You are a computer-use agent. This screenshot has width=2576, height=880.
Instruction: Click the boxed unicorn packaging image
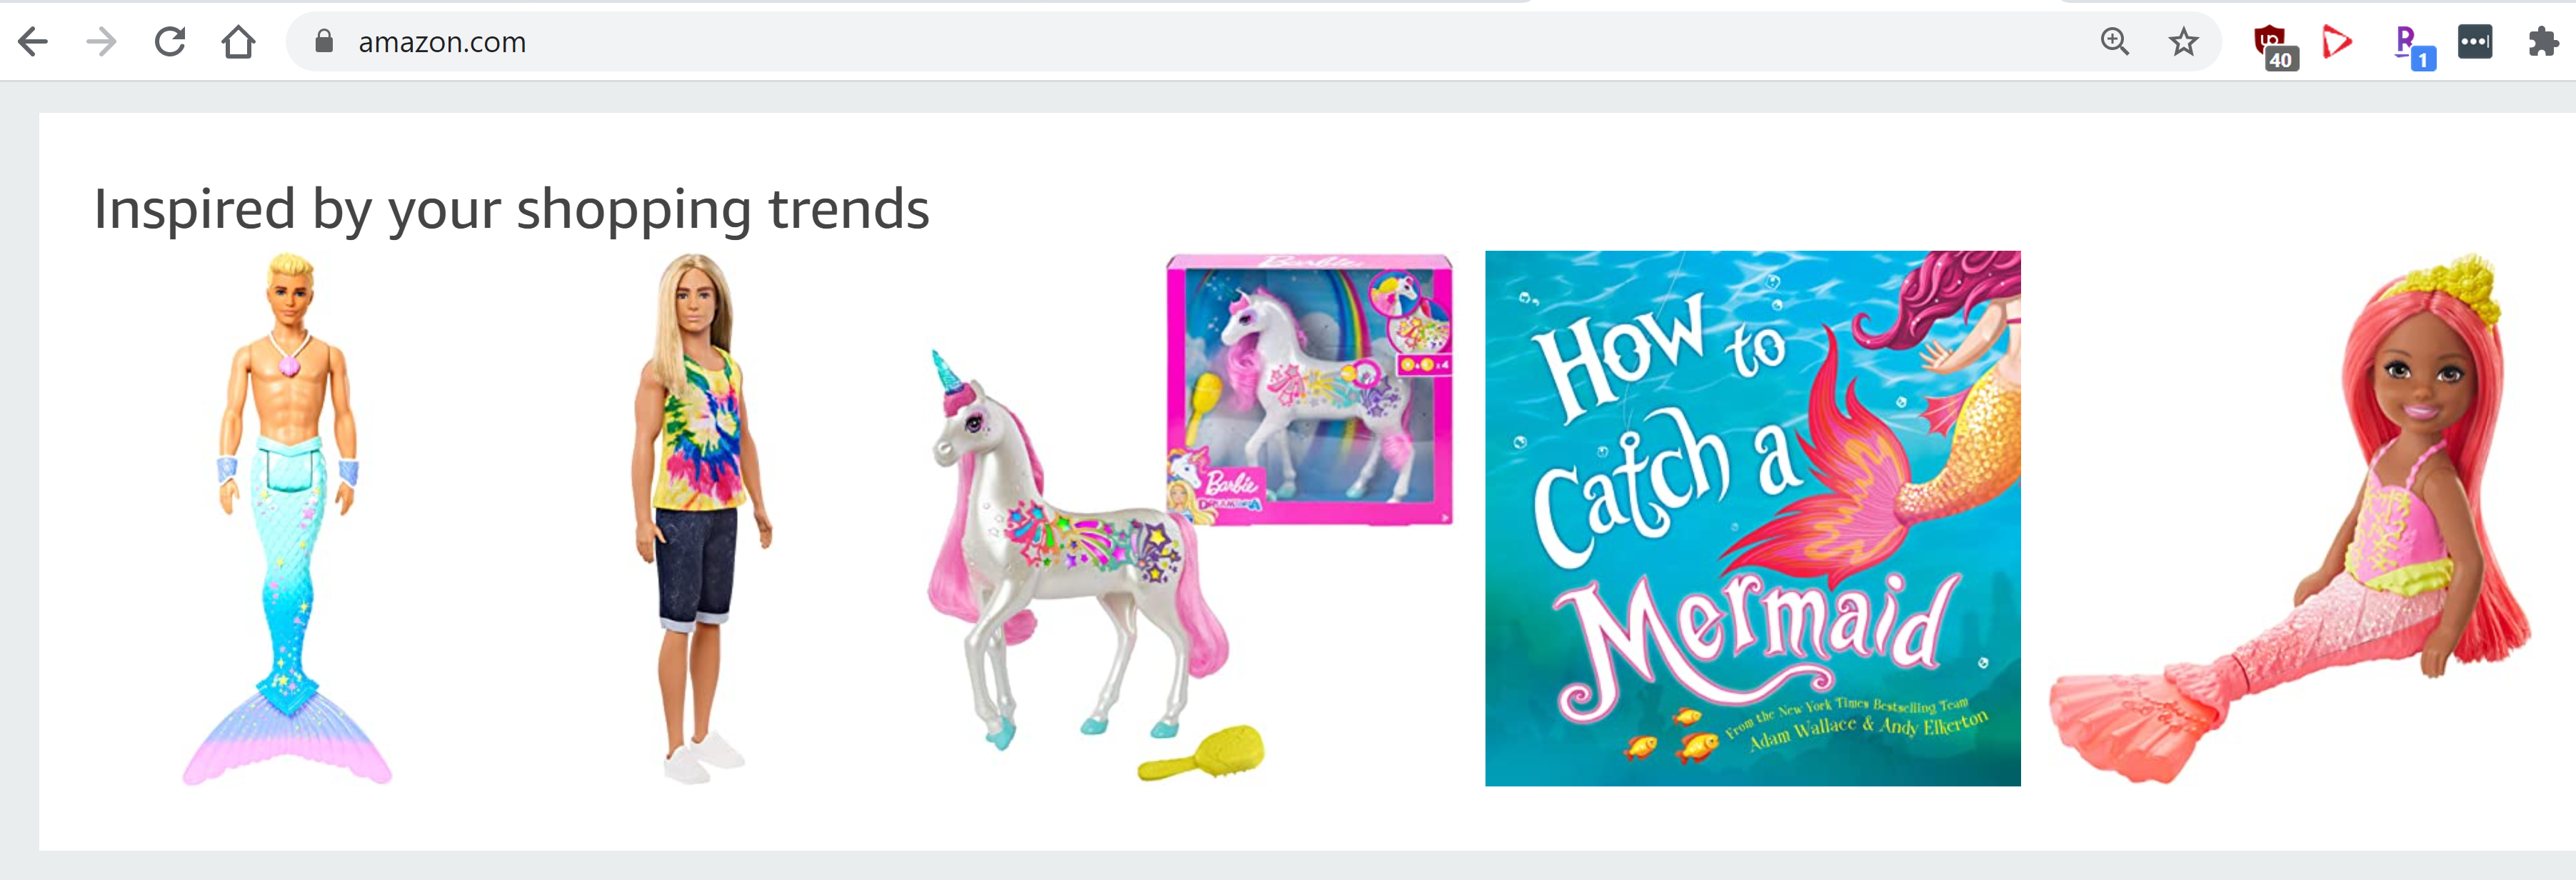[x=1309, y=389]
